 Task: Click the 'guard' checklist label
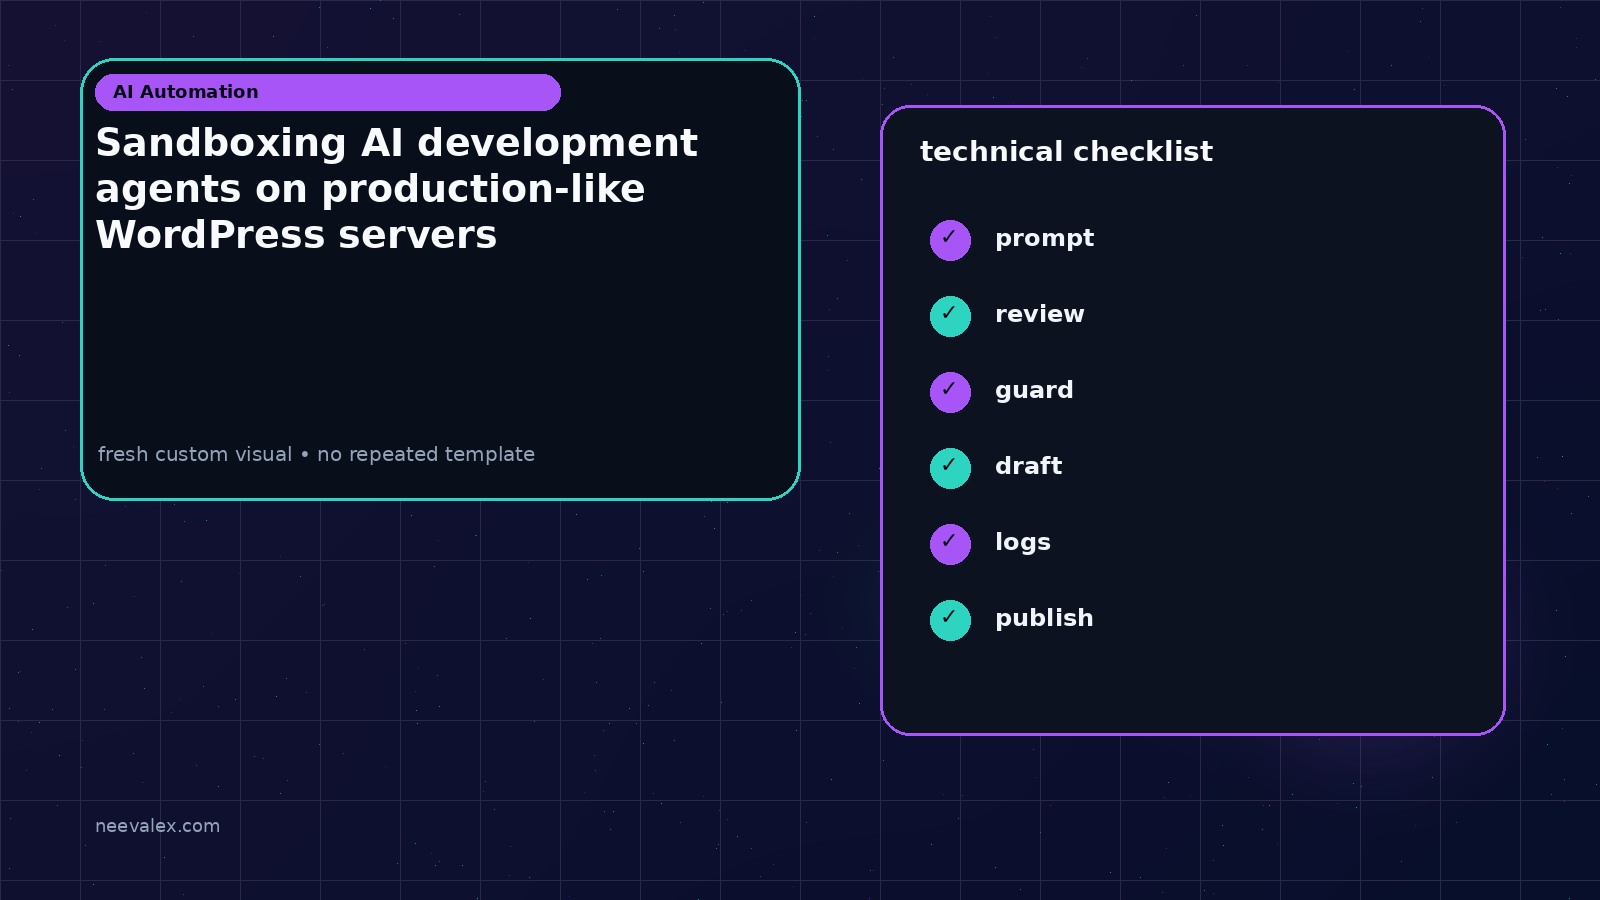point(1034,391)
